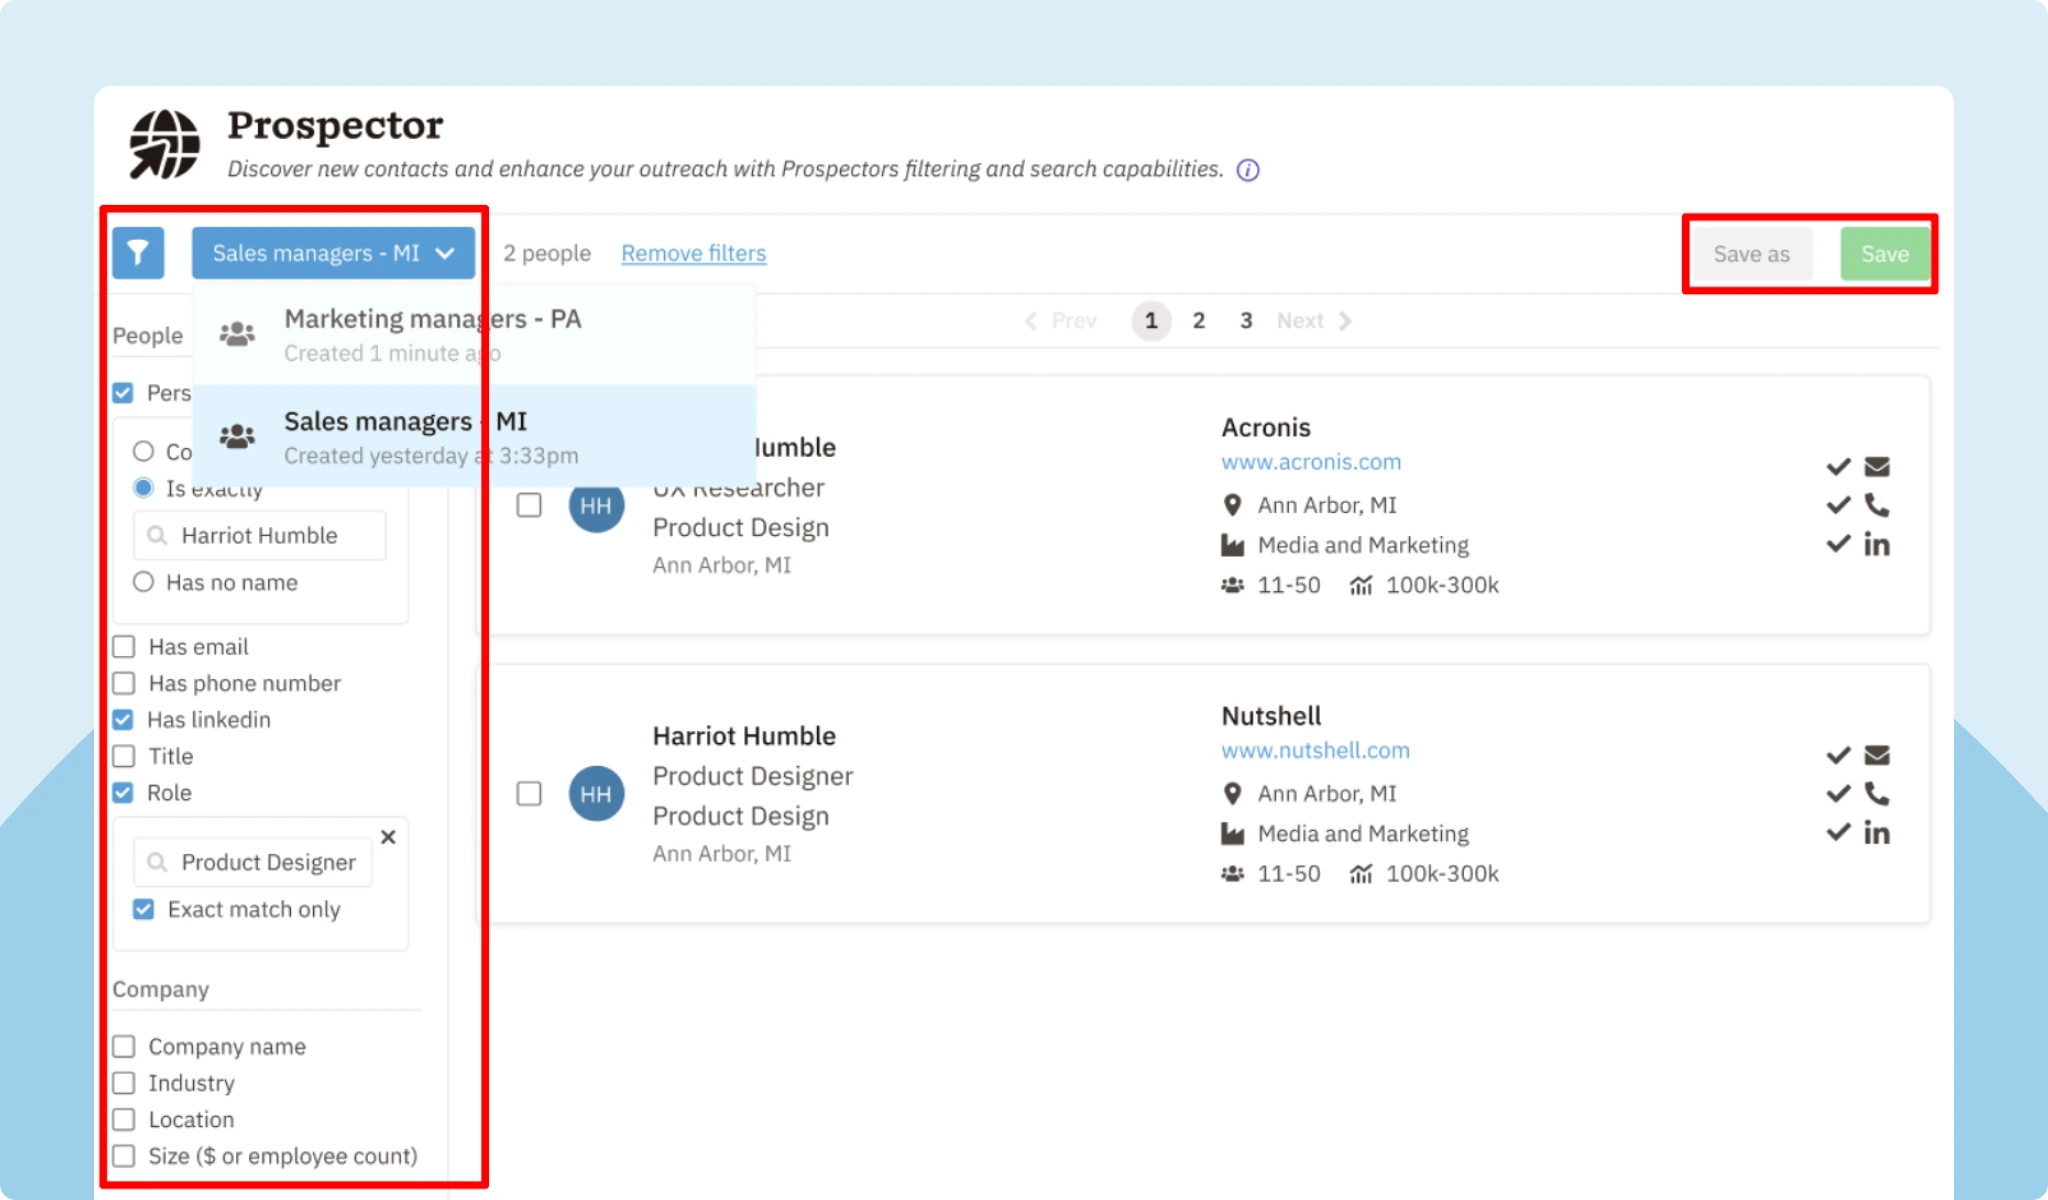Image resolution: width=2048 pixels, height=1200 pixels.
Task: Go to results page 2
Action: point(1198,320)
